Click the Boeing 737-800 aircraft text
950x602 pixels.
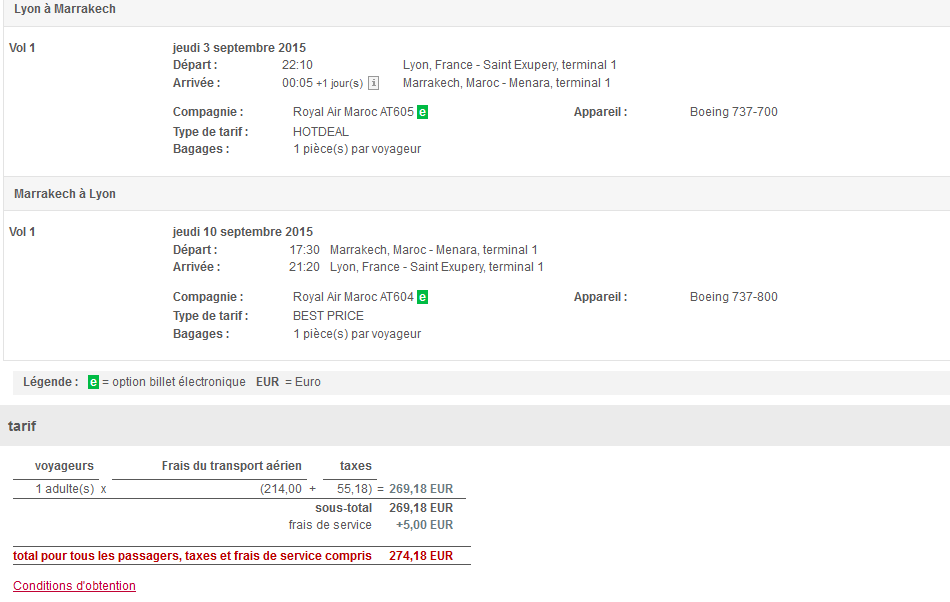(733, 297)
